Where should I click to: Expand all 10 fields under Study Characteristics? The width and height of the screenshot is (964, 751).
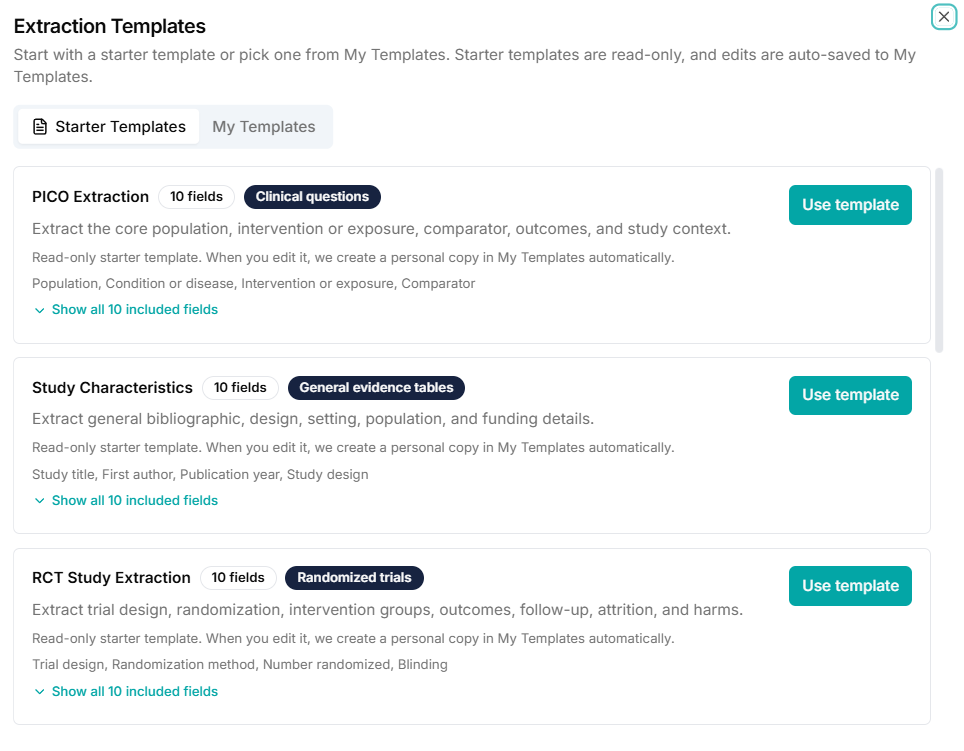coord(135,500)
